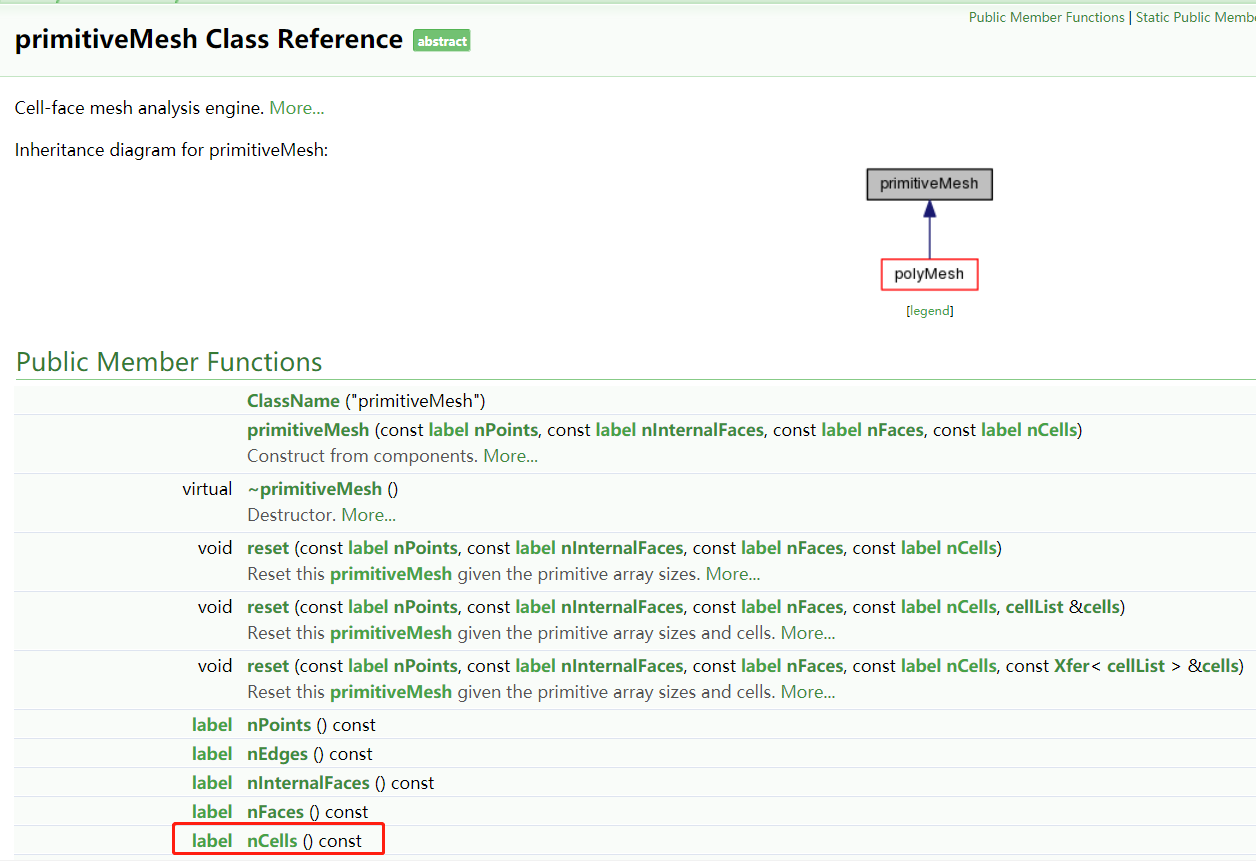1256x861 pixels.
Task: Open More link after Cell-face mesh analysis engine
Action: (x=296, y=108)
